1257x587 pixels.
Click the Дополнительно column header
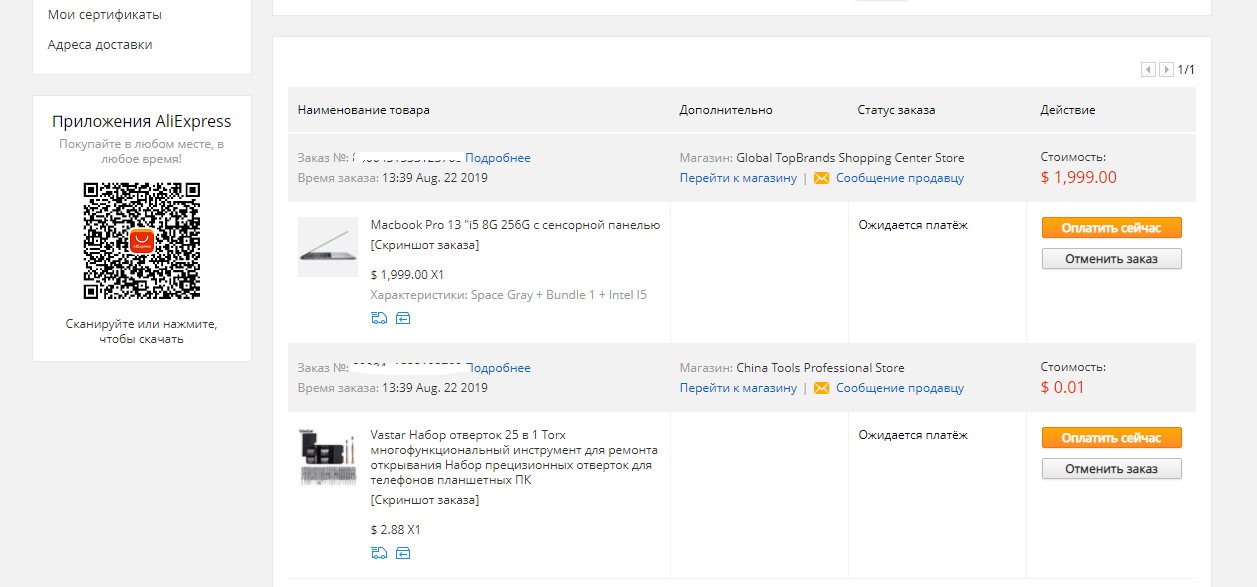[x=726, y=110]
